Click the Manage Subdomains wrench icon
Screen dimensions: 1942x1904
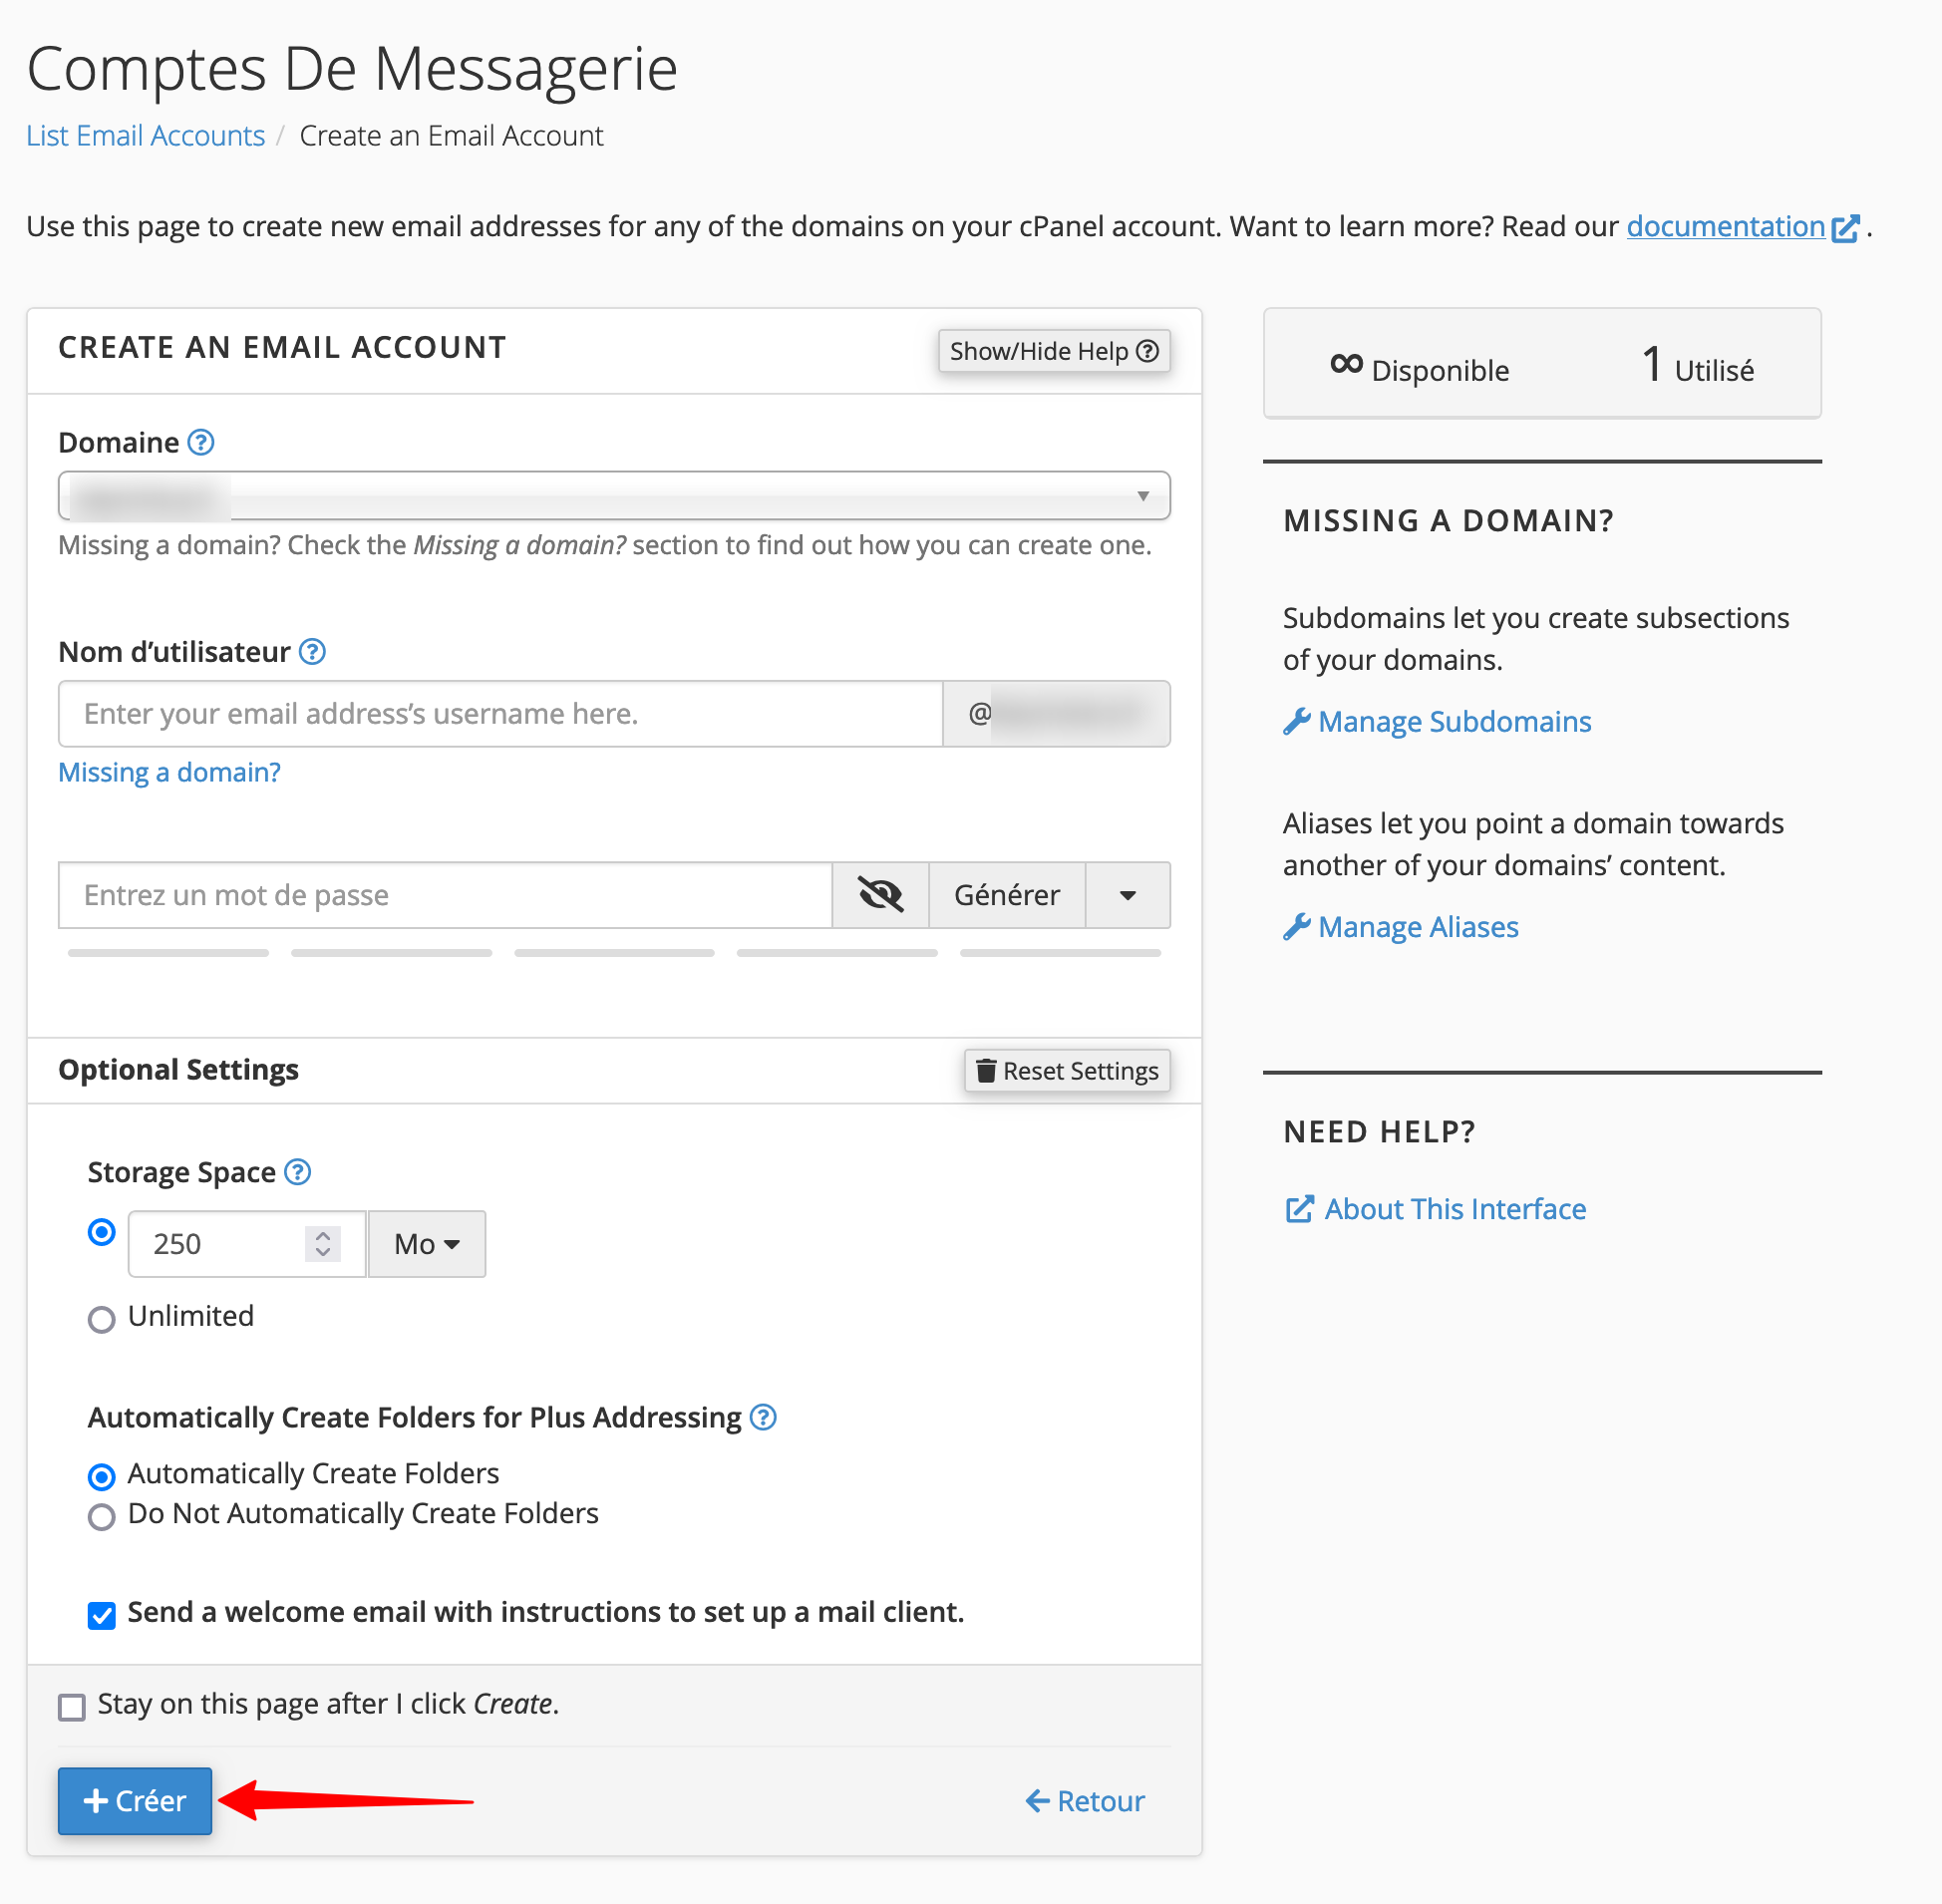tap(1297, 720)
